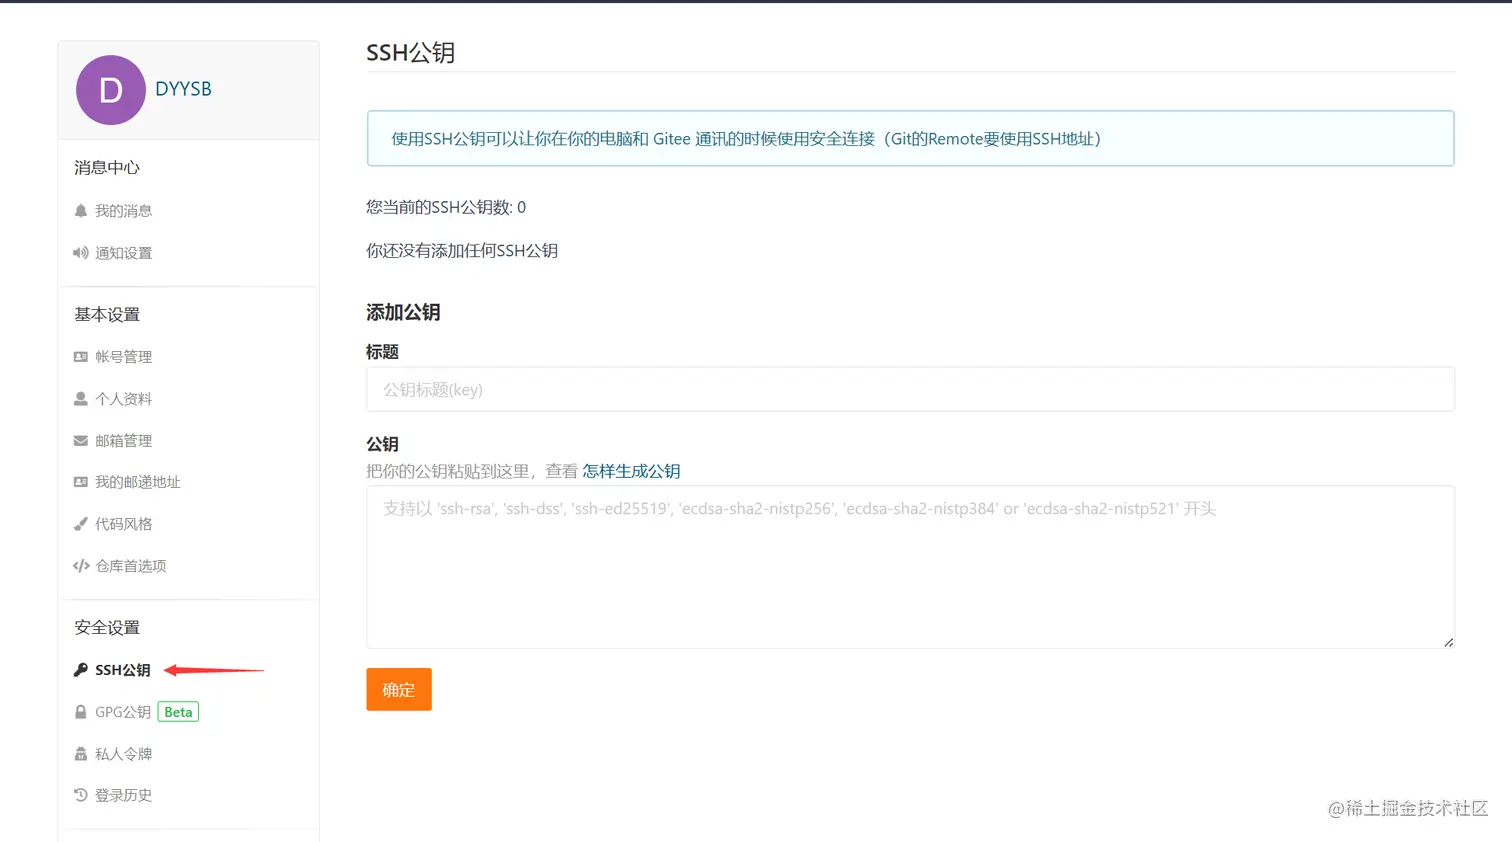1512x842 pixels.
Task: Select SSH公钥 in the security settings
Action: 122,670
